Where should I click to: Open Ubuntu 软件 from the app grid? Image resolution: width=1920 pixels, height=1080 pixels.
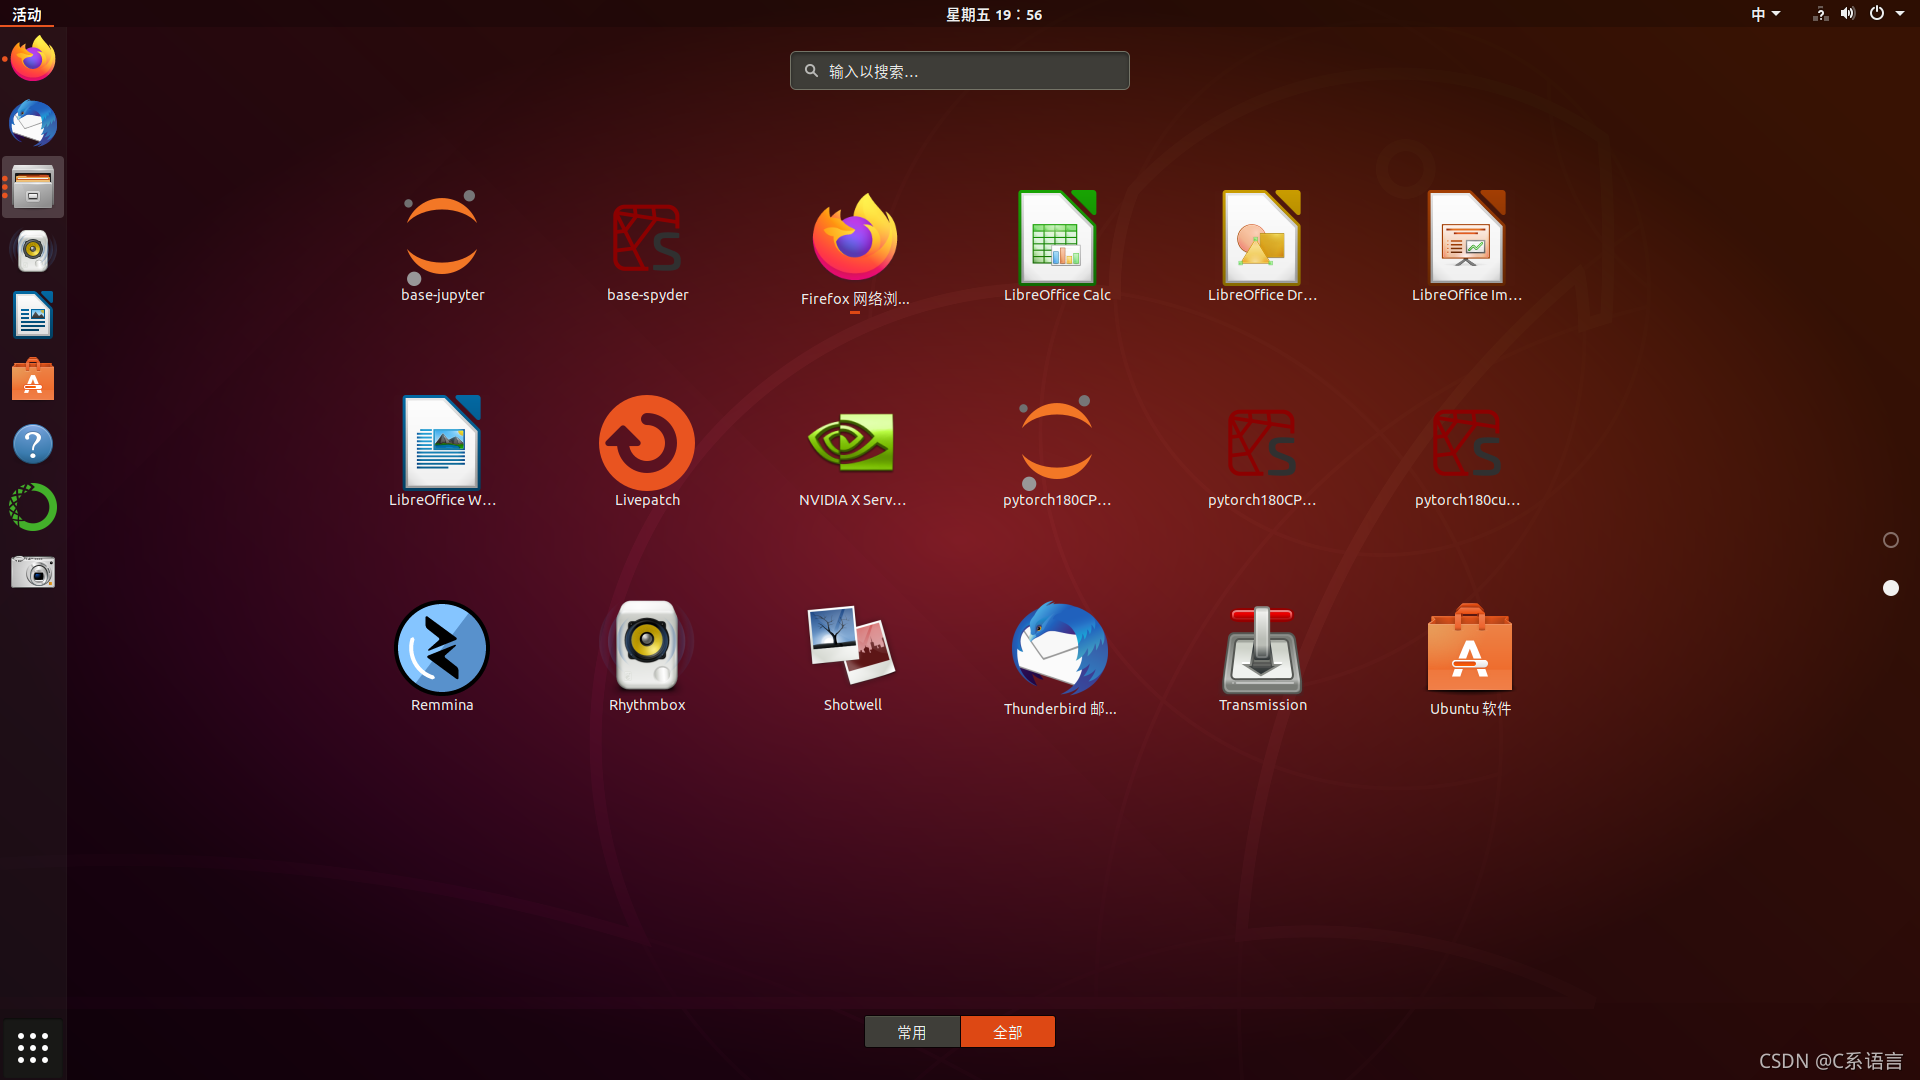click(1469, 659)
